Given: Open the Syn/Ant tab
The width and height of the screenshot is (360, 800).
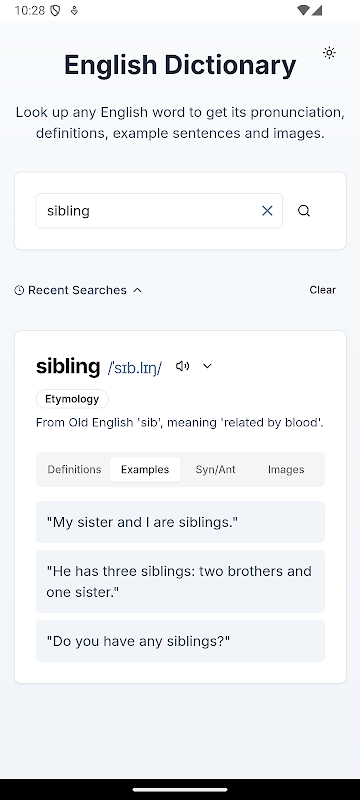Looking at the screenshot, I should pos(215,469).
